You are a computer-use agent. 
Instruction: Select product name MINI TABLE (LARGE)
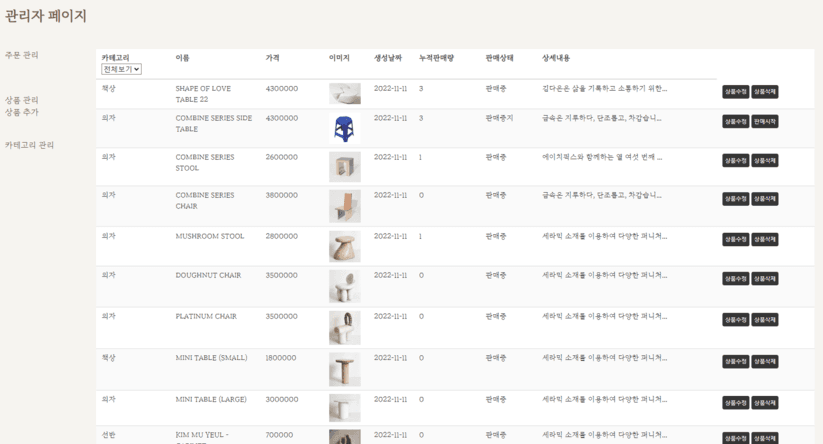point(211,399)
